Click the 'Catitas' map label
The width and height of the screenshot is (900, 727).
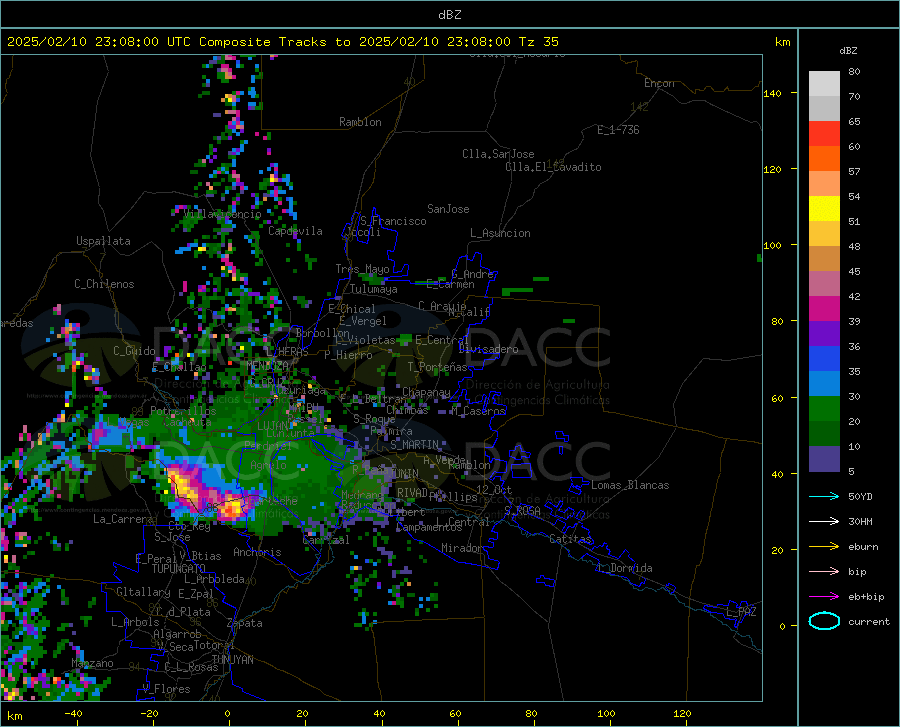[x=571, y=539]
